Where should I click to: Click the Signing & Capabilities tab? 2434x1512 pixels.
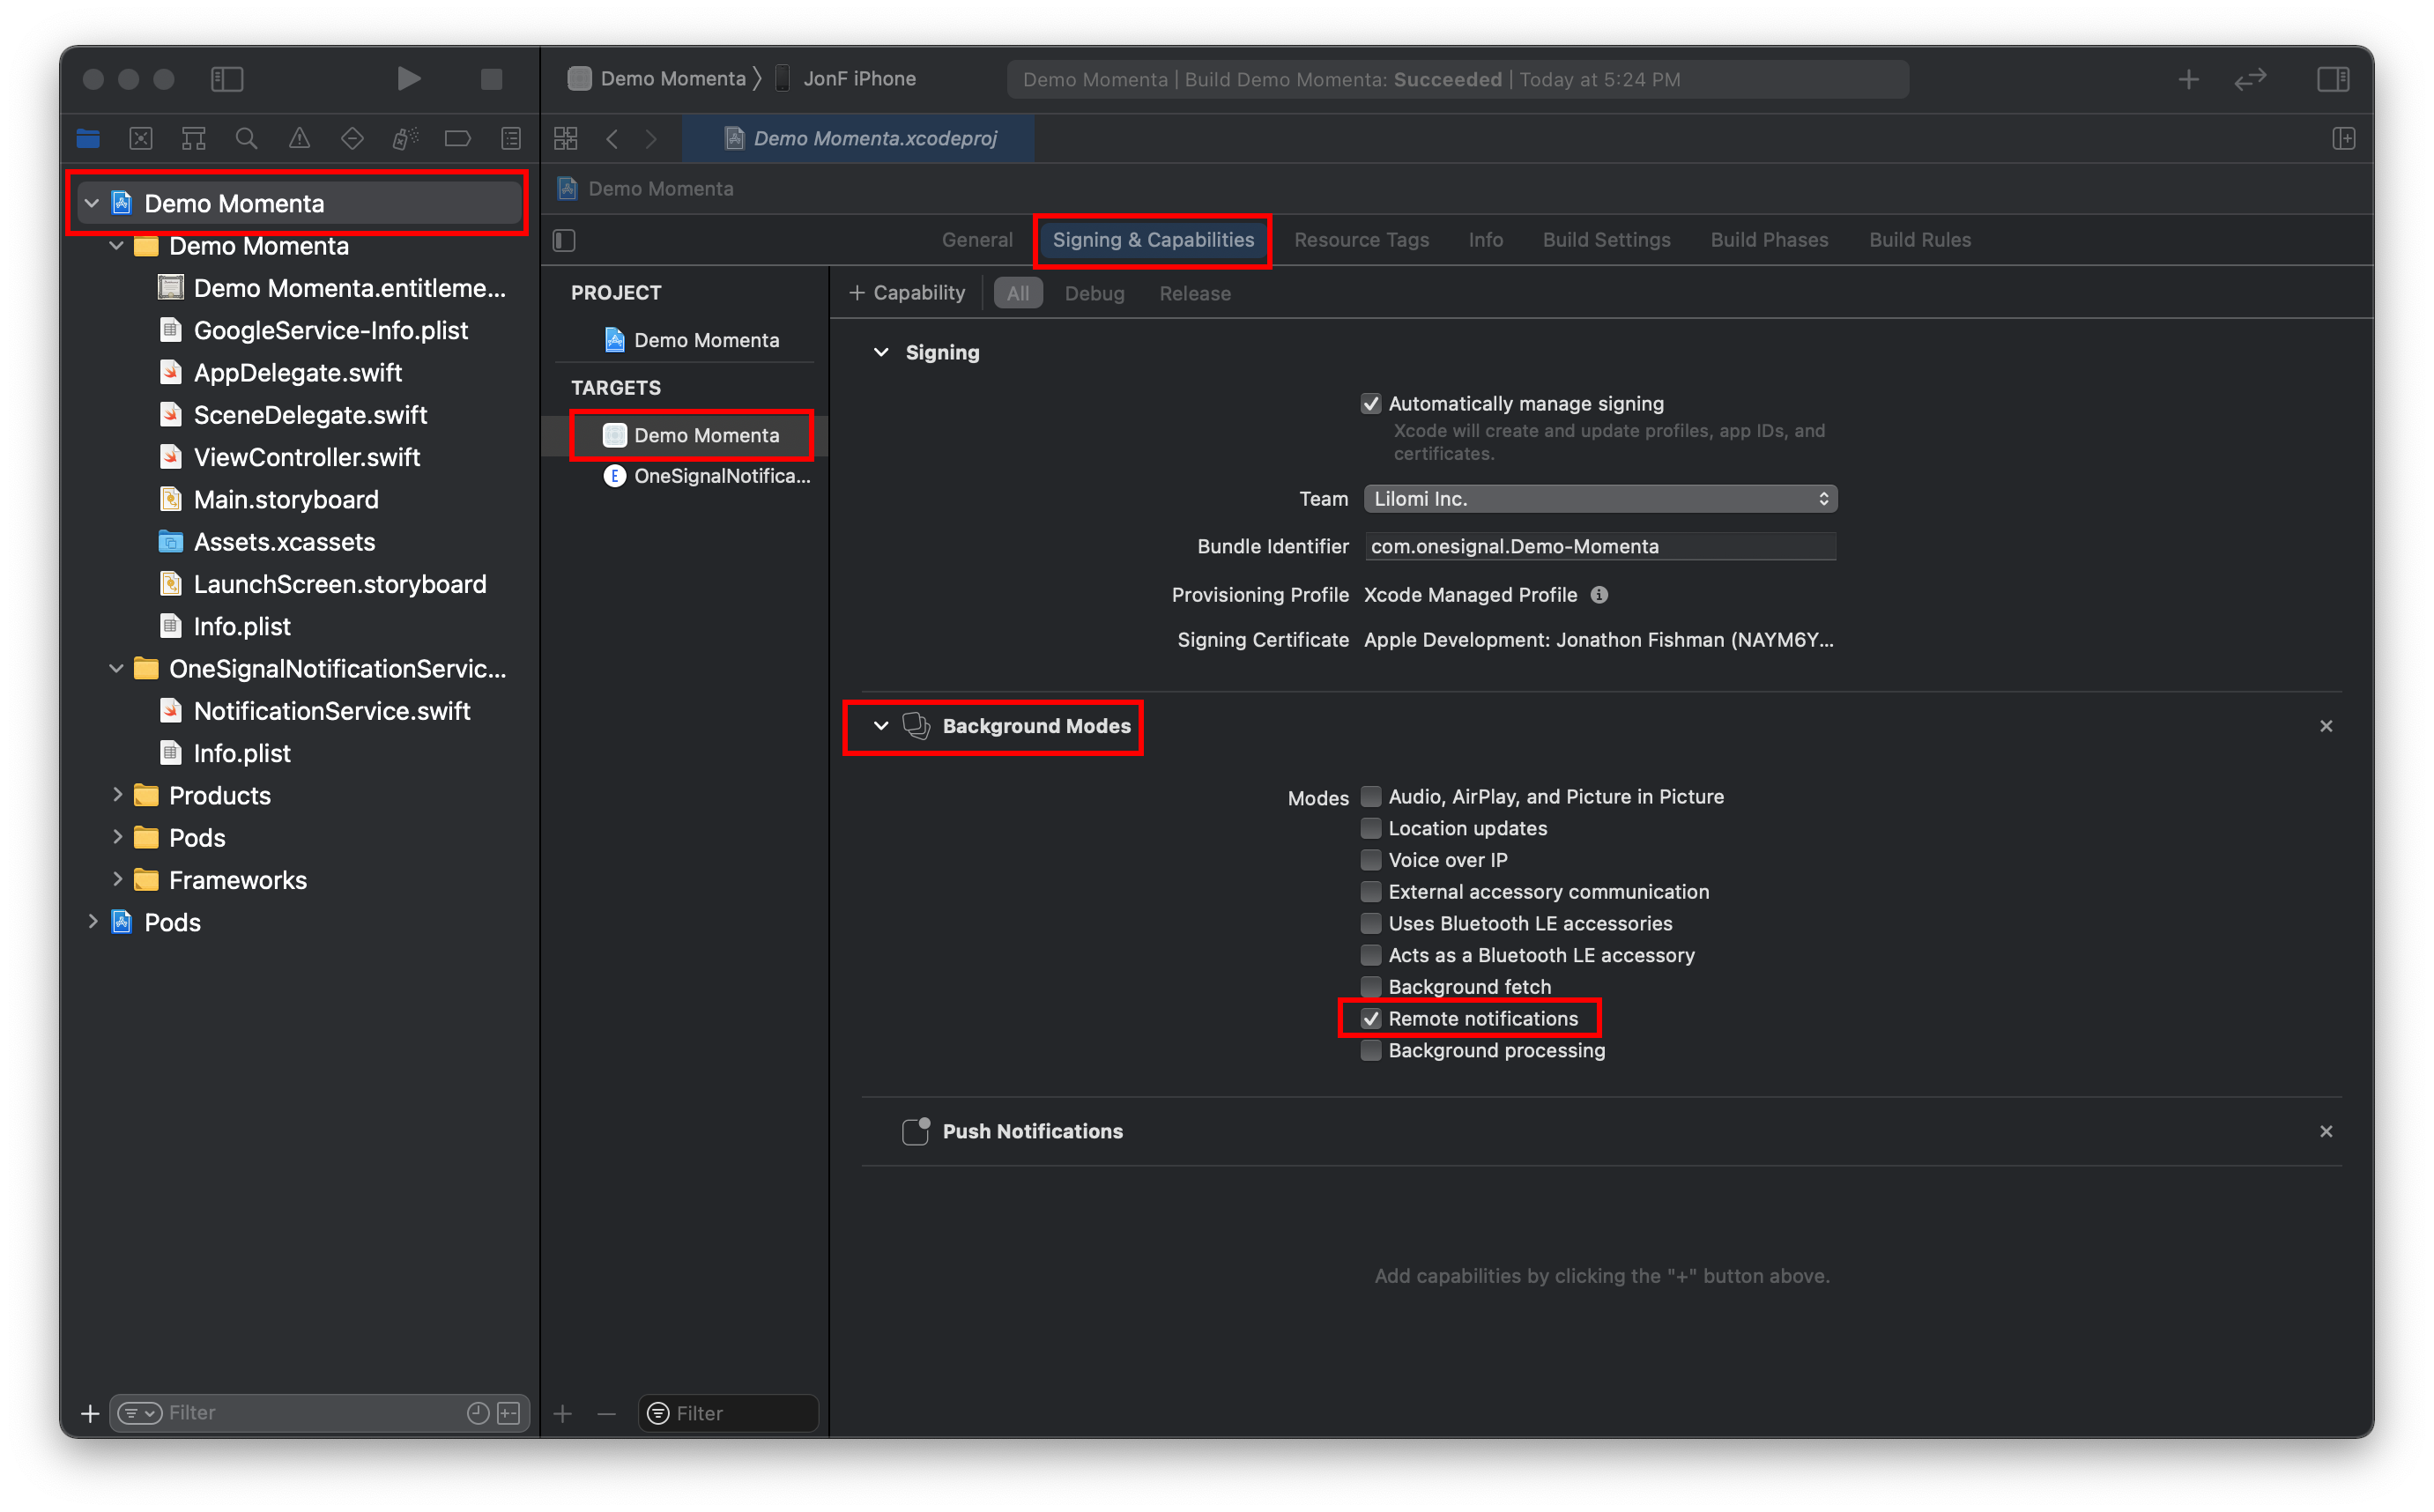[x=1155, y=239]
